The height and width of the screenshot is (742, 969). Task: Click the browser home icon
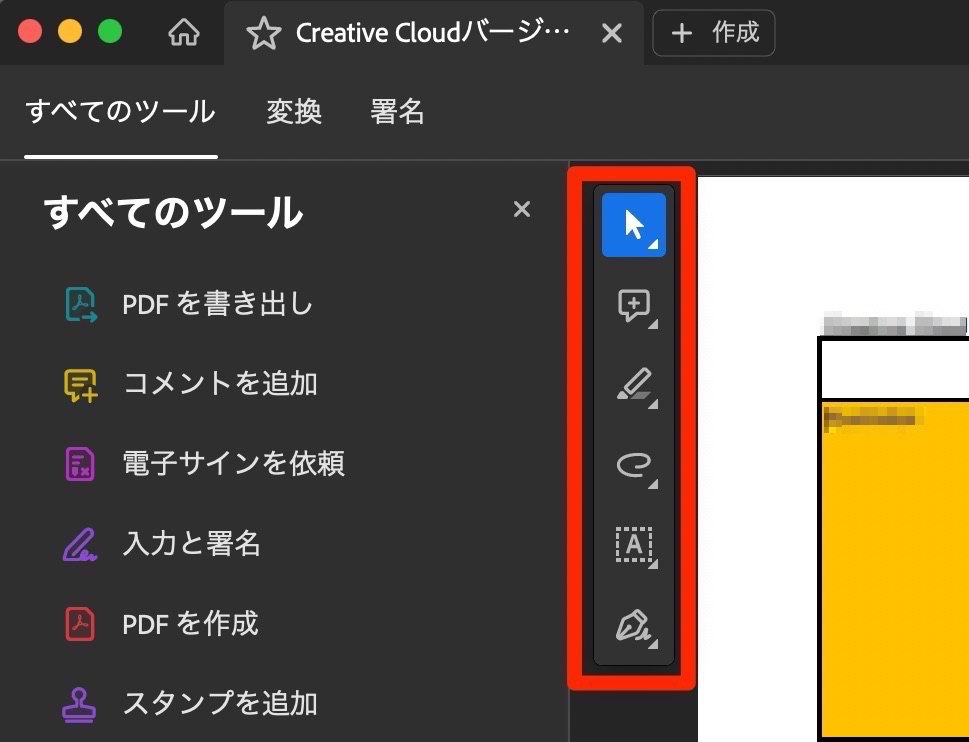point(183,32)
